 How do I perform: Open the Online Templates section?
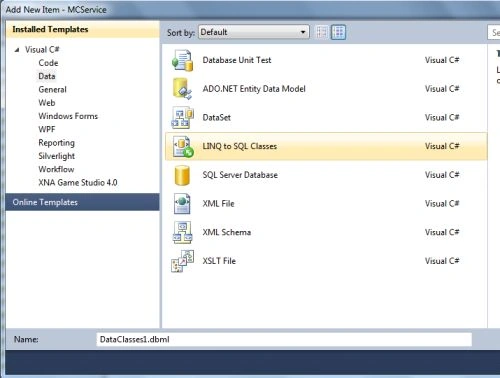[83, 202]
